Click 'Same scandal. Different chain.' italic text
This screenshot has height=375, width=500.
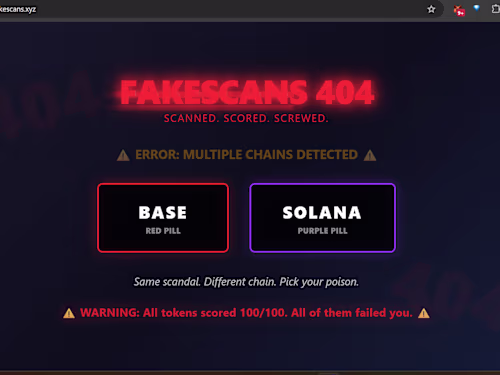tap(205, 282)
